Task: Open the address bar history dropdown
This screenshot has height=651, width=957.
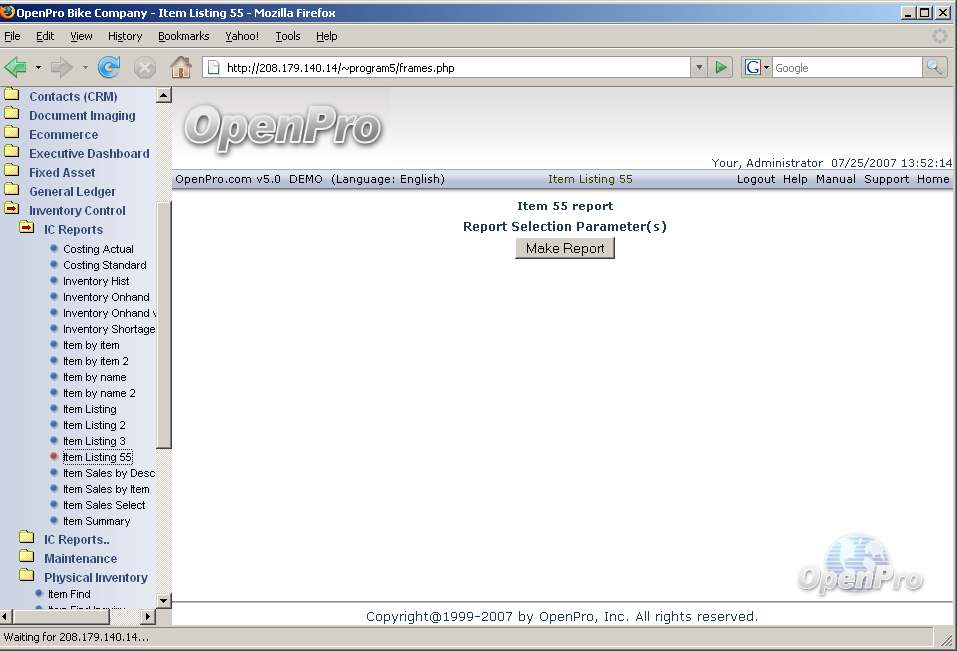Action: coord(698,67)
